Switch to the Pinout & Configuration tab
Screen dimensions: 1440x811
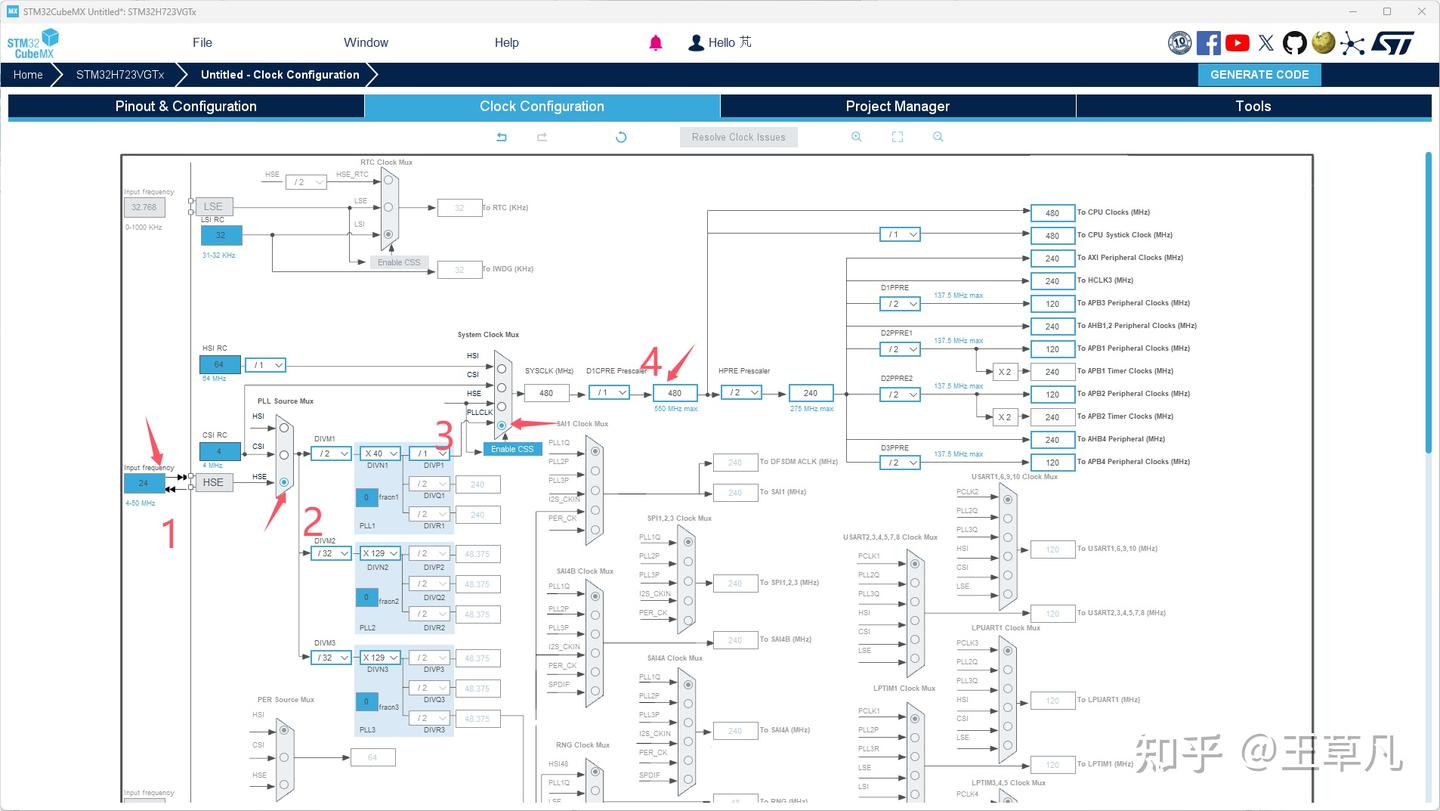point(186,106)
